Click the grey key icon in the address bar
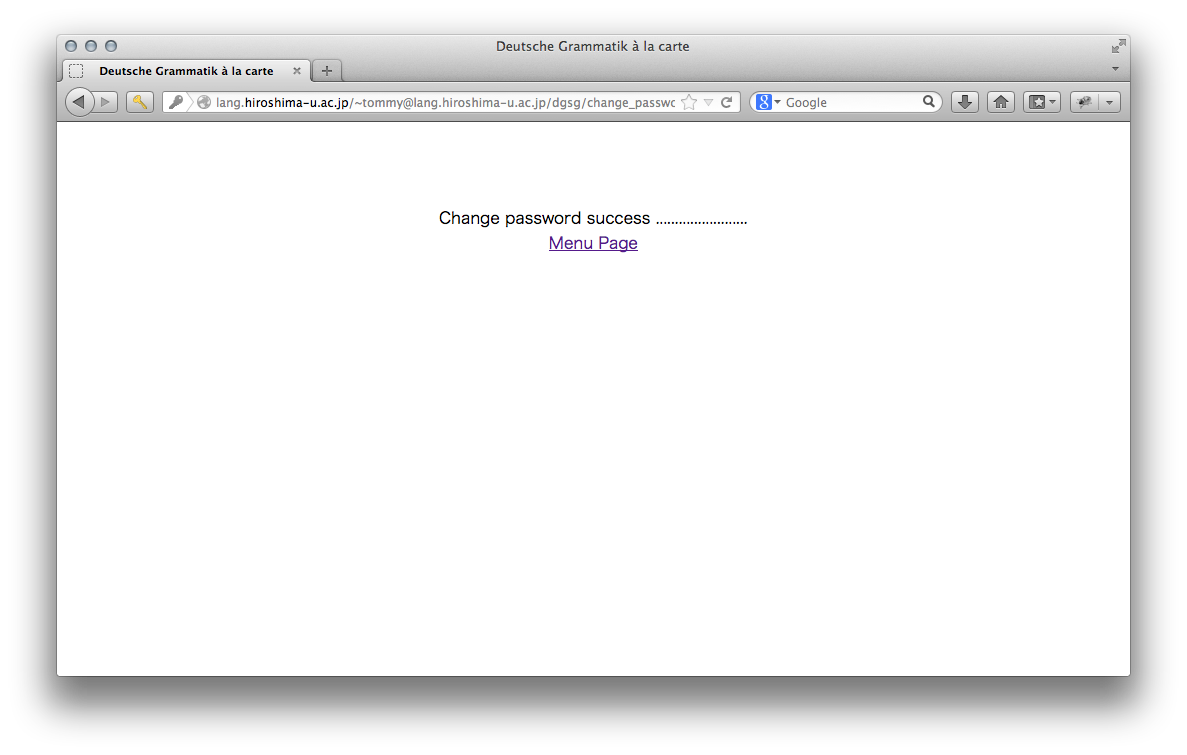Image resolution: width=1187 pixels, height=755 pixels. pyautogui.click(x=175, y=102)
